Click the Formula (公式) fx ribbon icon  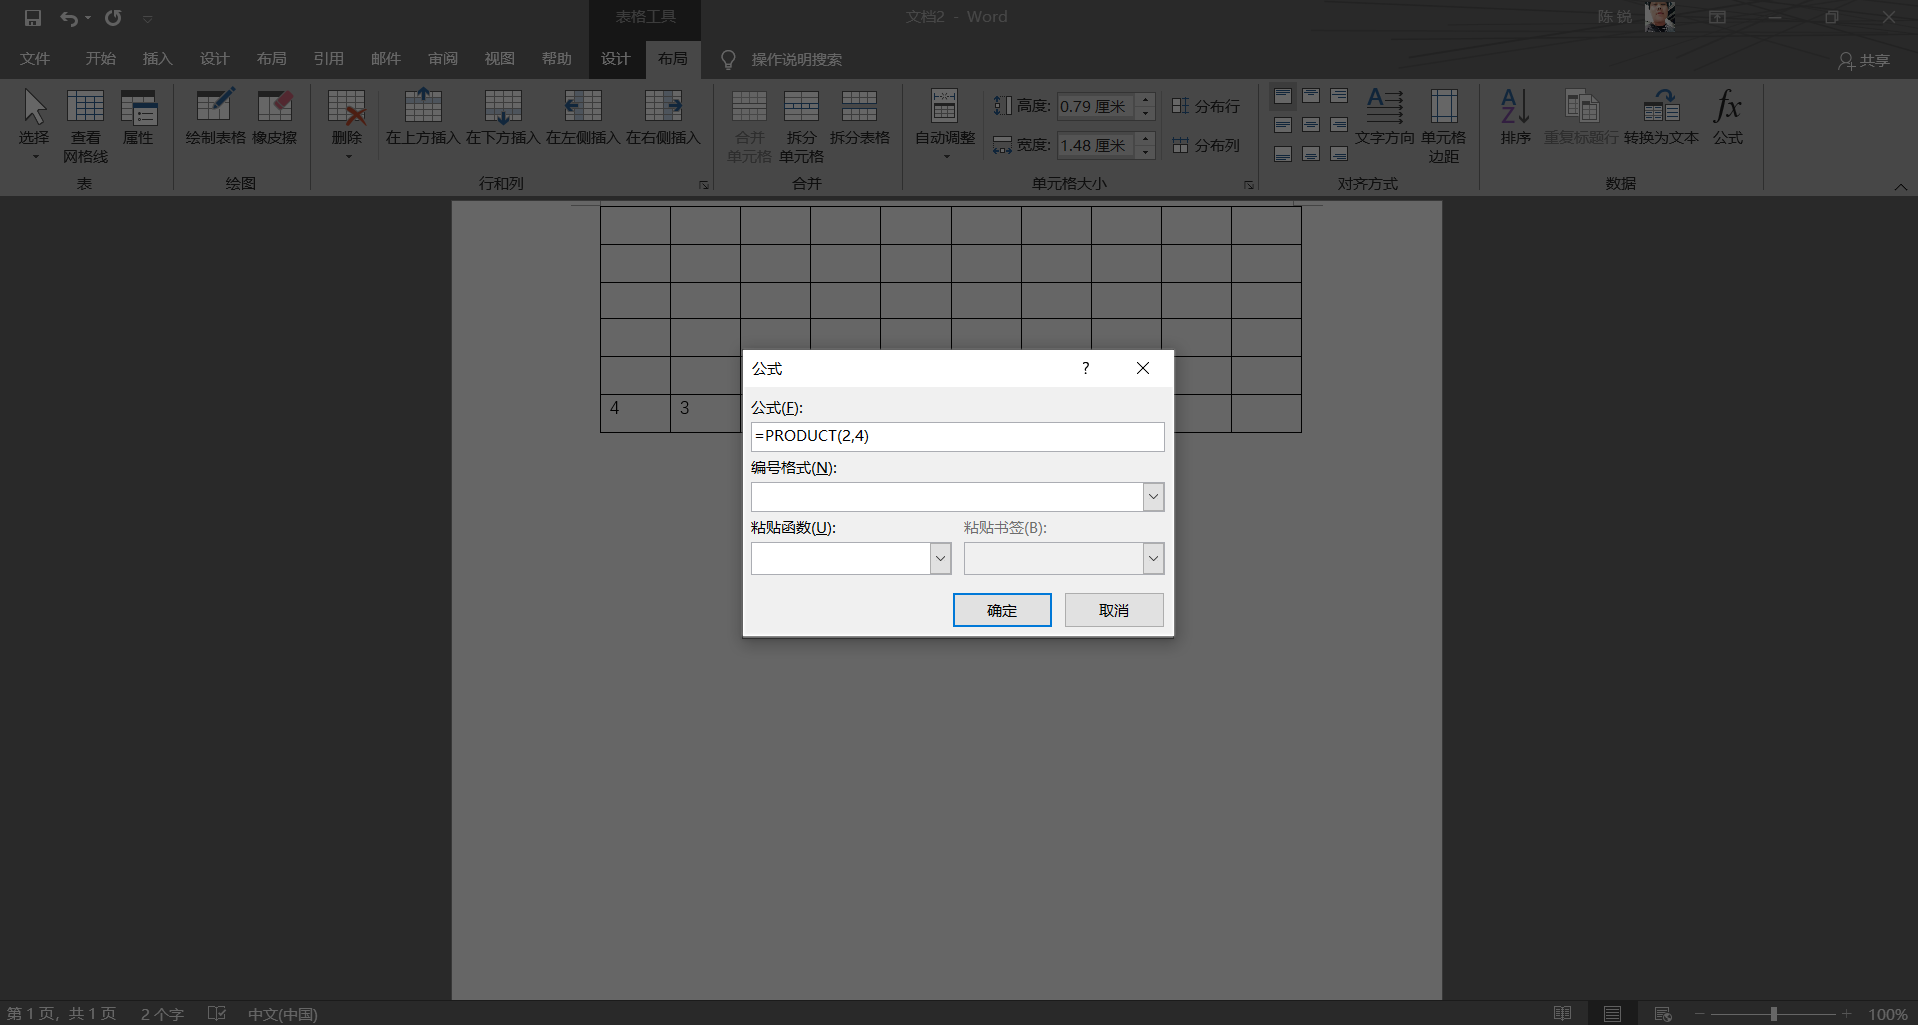click(1728, 117)
